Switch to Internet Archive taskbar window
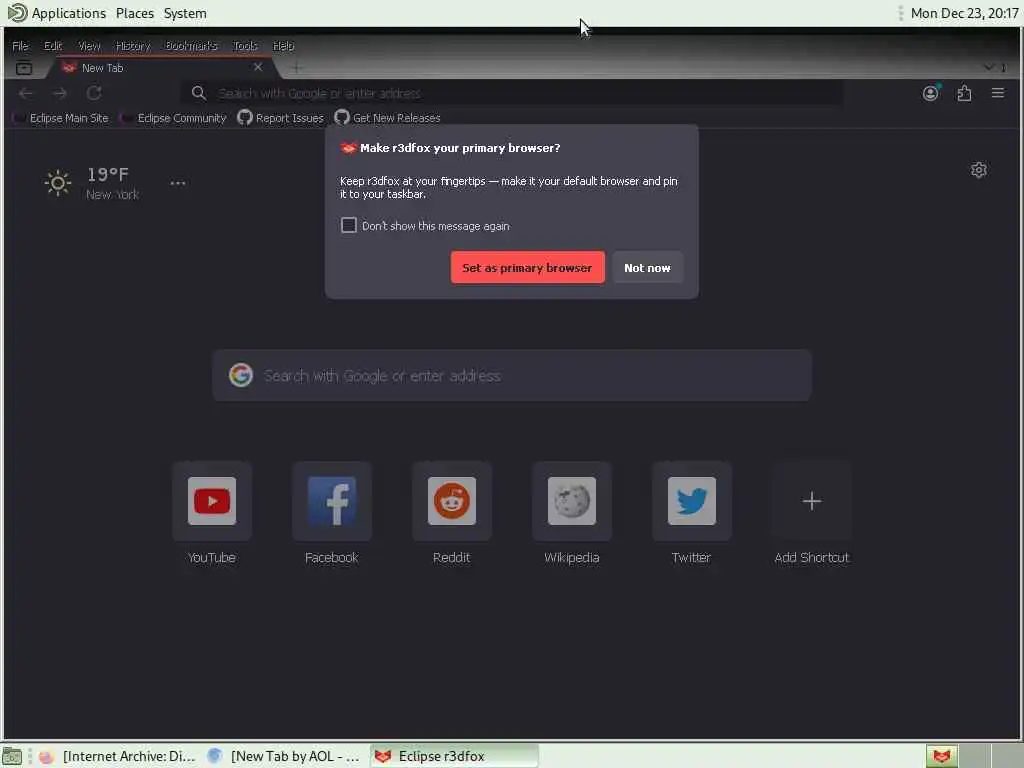The width and height of the screenshot is (1024, 768). click(x=118, y=756)
